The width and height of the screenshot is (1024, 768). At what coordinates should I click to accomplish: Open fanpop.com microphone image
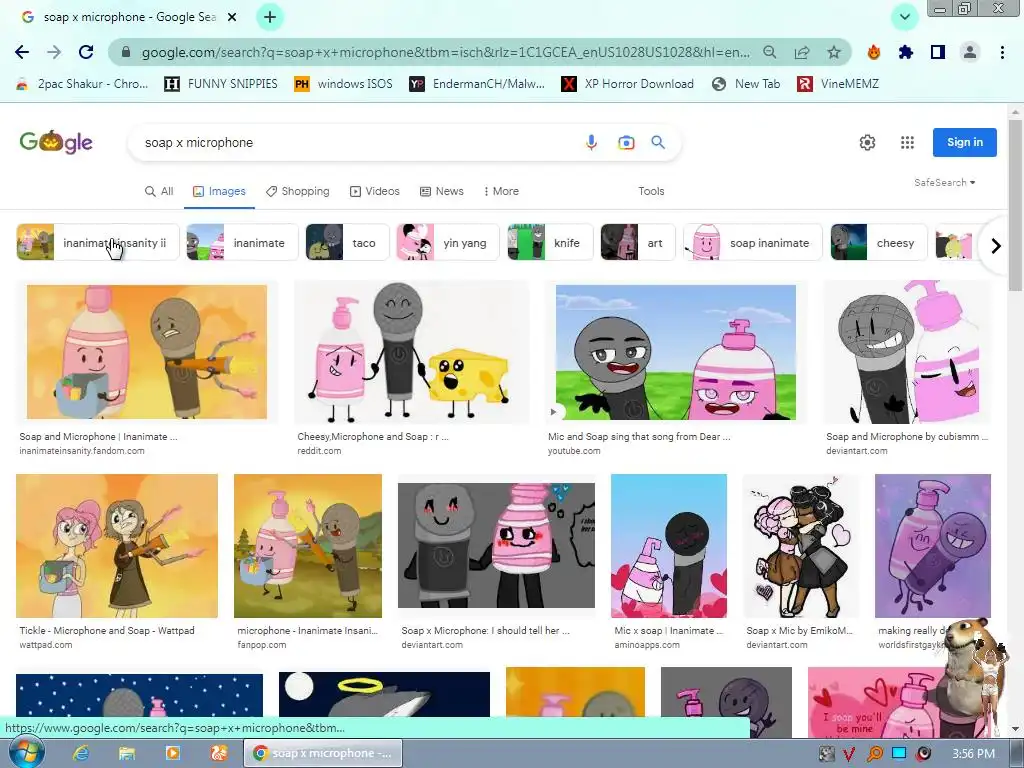click(308, 546)
